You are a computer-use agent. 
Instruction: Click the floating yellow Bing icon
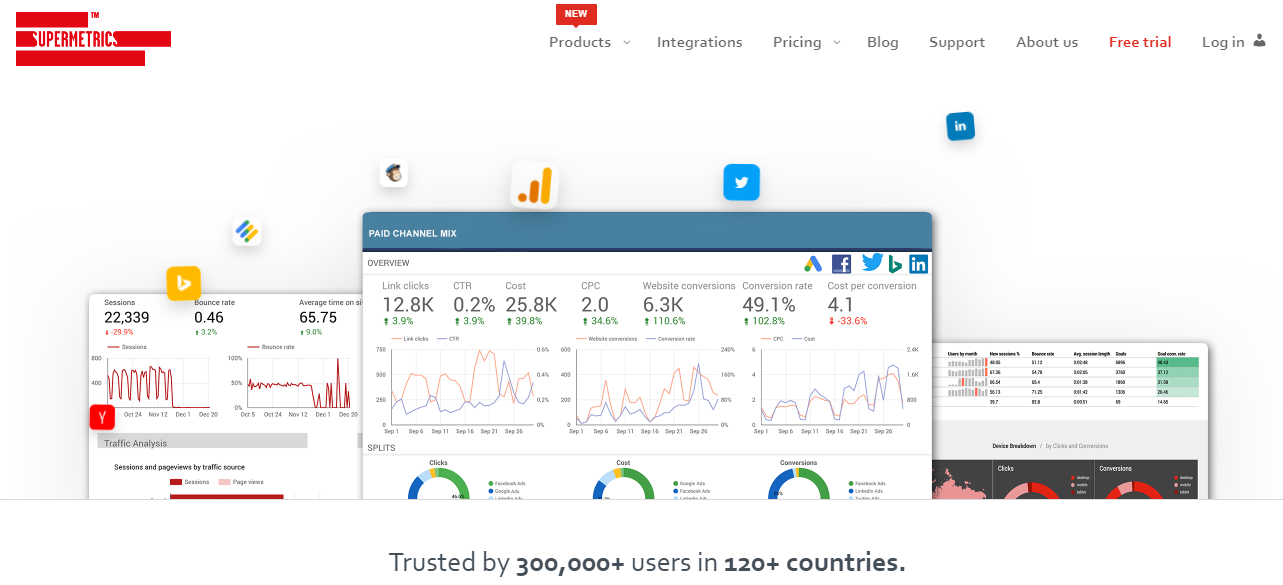coord(183,283)
